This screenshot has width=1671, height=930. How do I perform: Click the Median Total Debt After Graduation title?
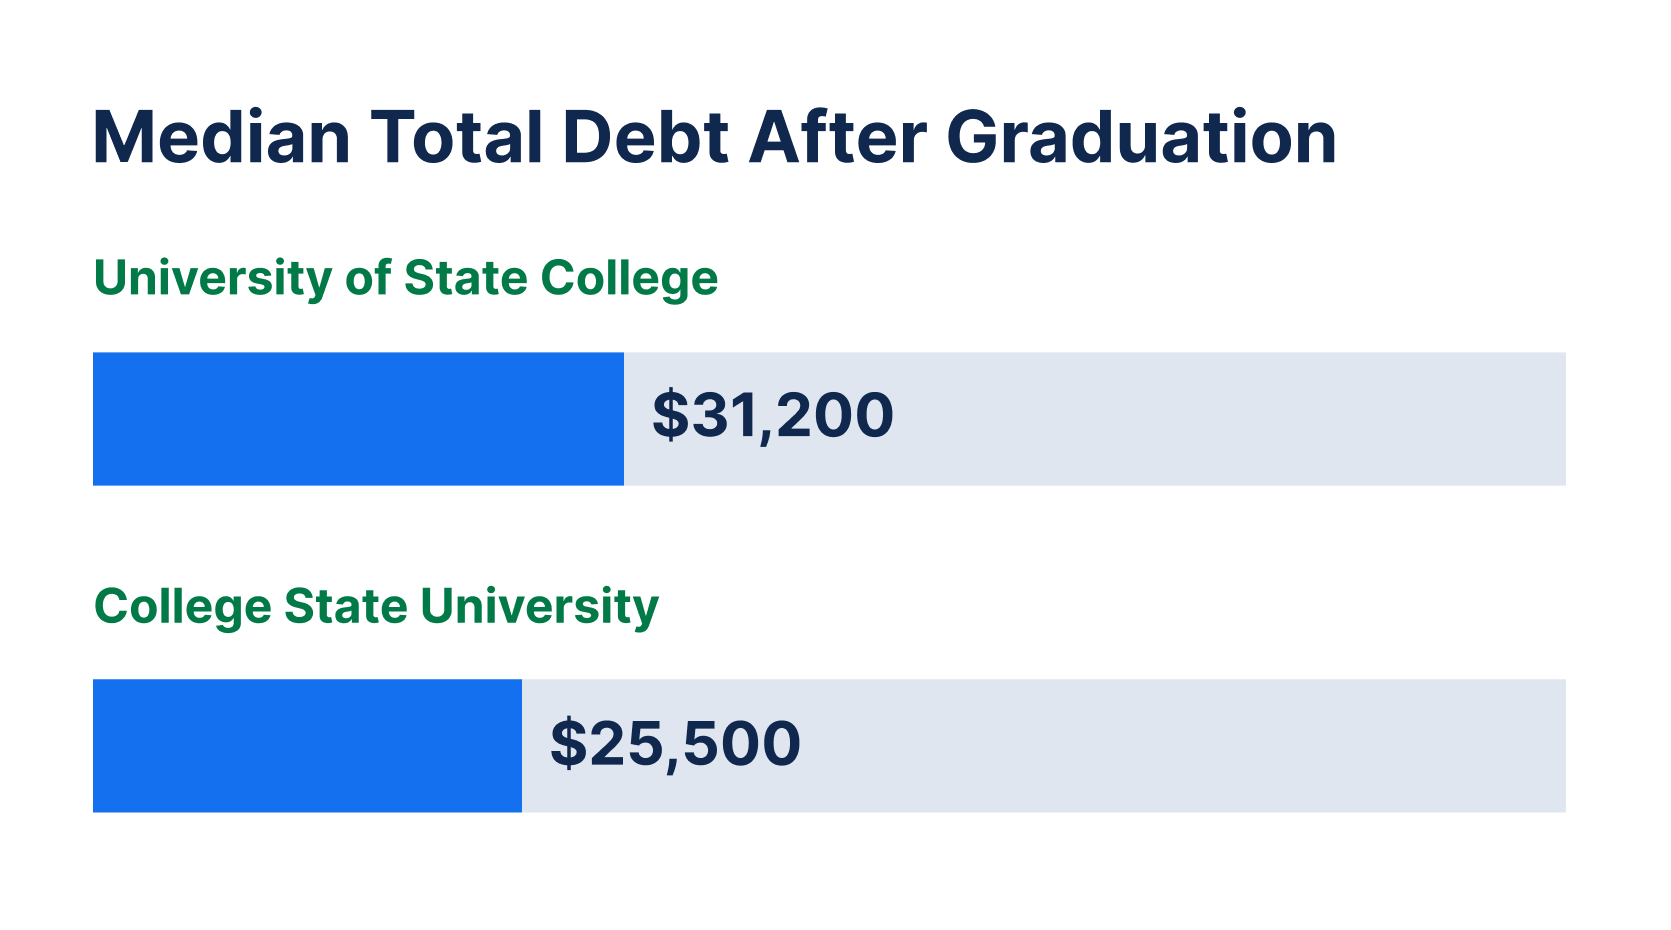pos(714,138)
